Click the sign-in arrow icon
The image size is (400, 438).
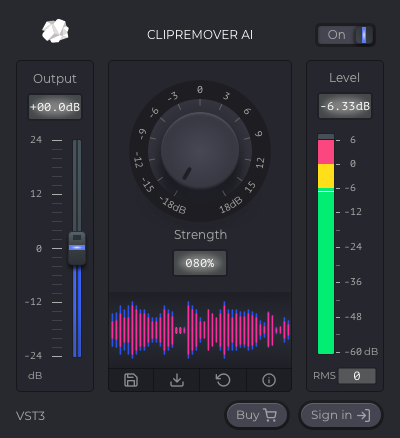click(363, 415)
